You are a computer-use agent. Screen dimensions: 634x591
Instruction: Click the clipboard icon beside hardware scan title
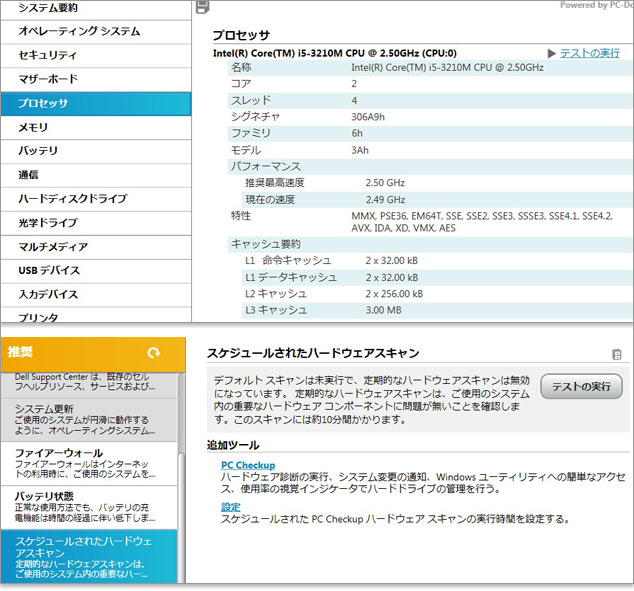coord(617,354)
